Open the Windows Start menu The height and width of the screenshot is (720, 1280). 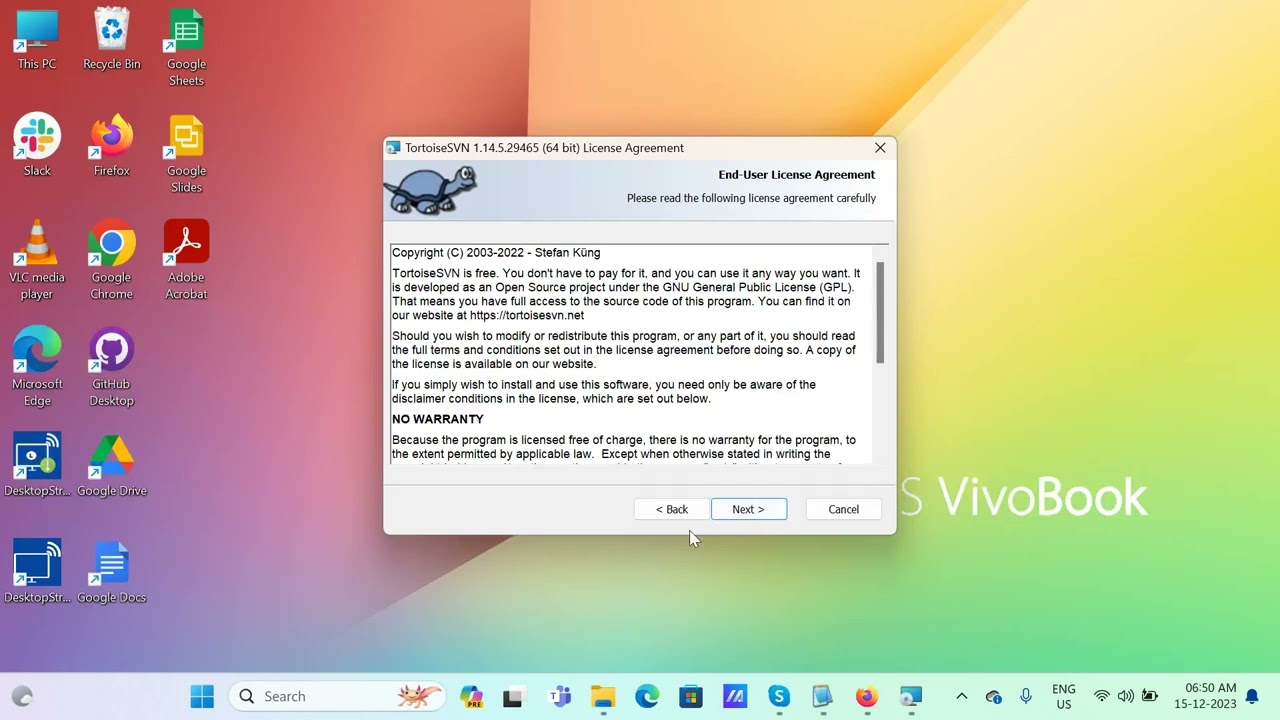point(202,696)
